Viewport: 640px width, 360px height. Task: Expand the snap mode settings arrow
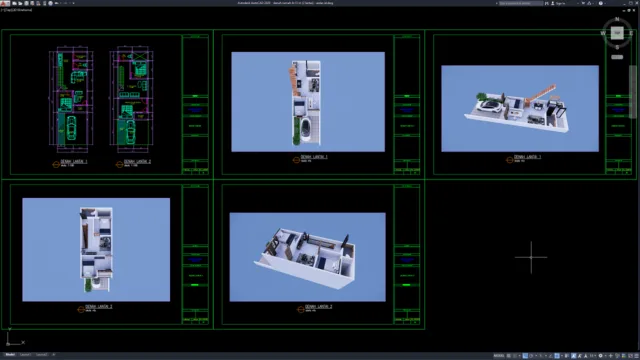click(x=520, y=356)
